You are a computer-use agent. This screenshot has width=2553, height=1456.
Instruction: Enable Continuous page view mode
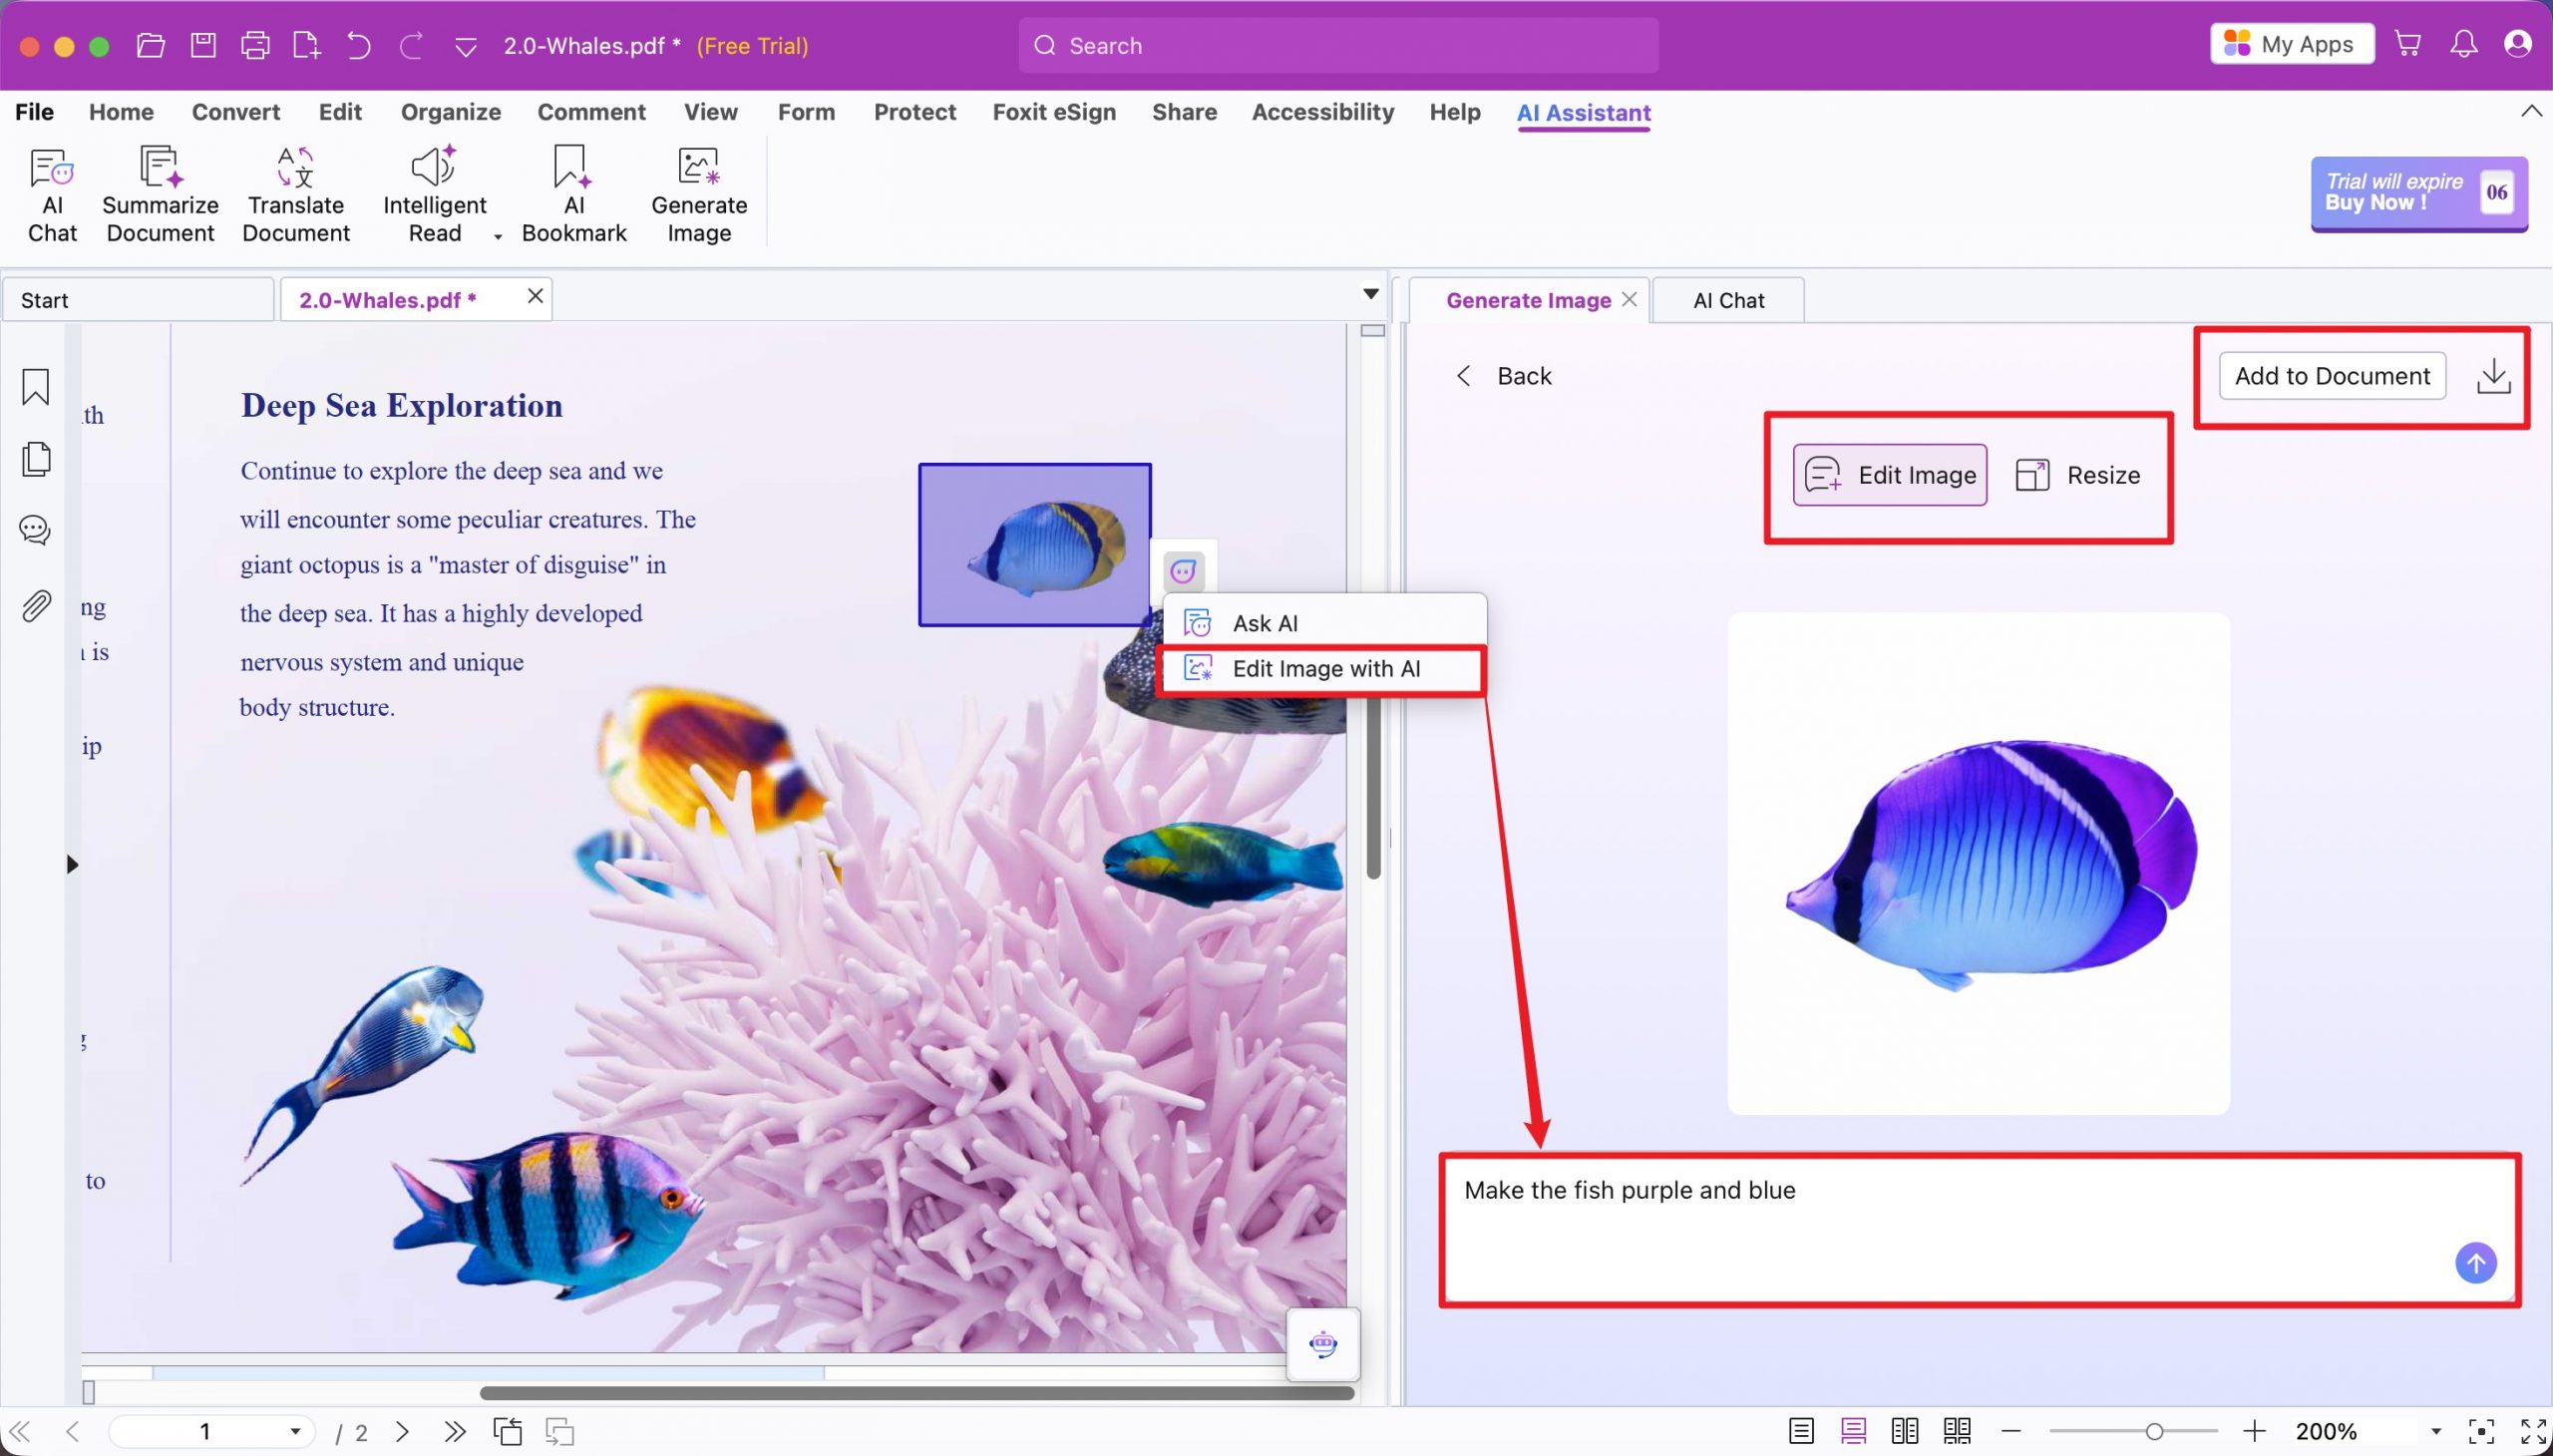(x=1852, y=1431)
